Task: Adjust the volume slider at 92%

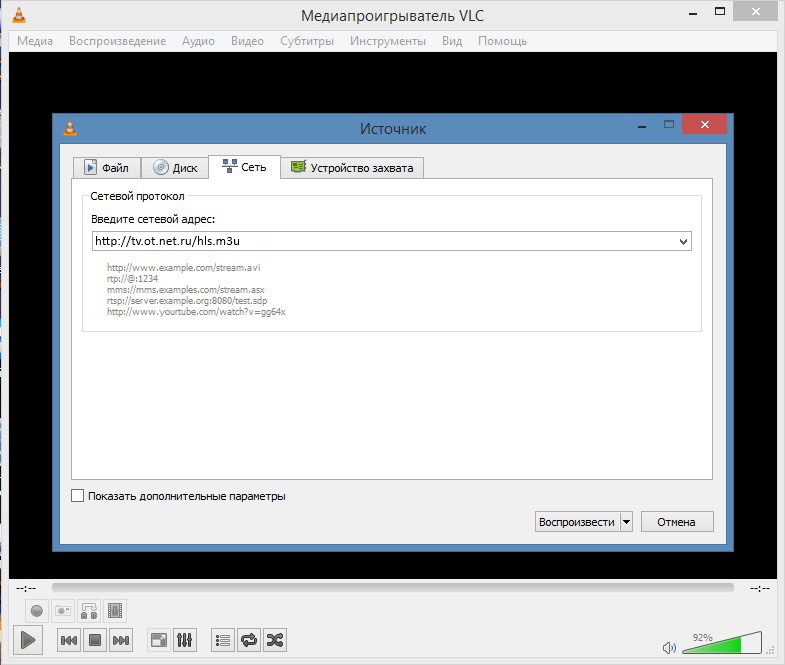Action: coord(721,643)
